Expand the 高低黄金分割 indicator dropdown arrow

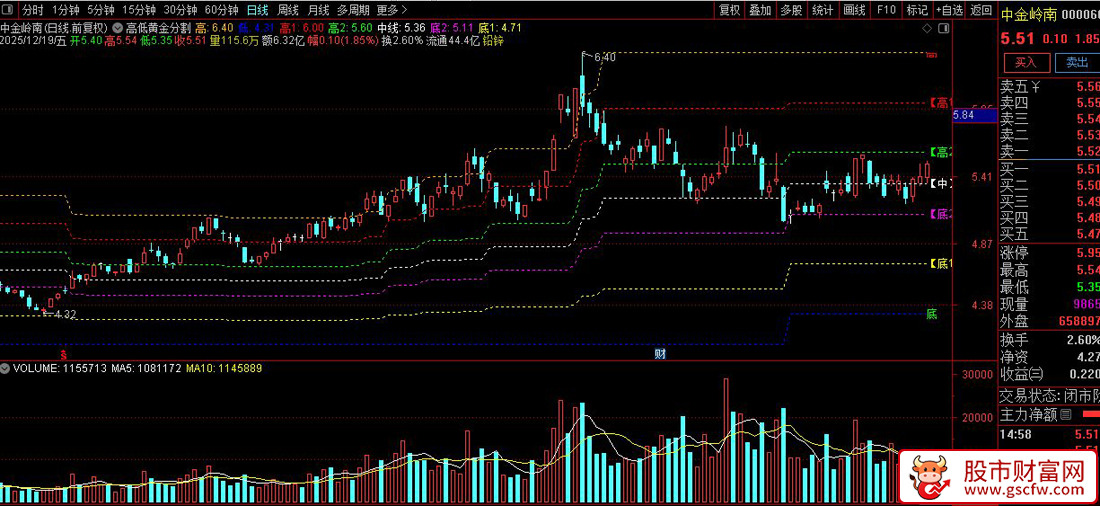point(117,29)
